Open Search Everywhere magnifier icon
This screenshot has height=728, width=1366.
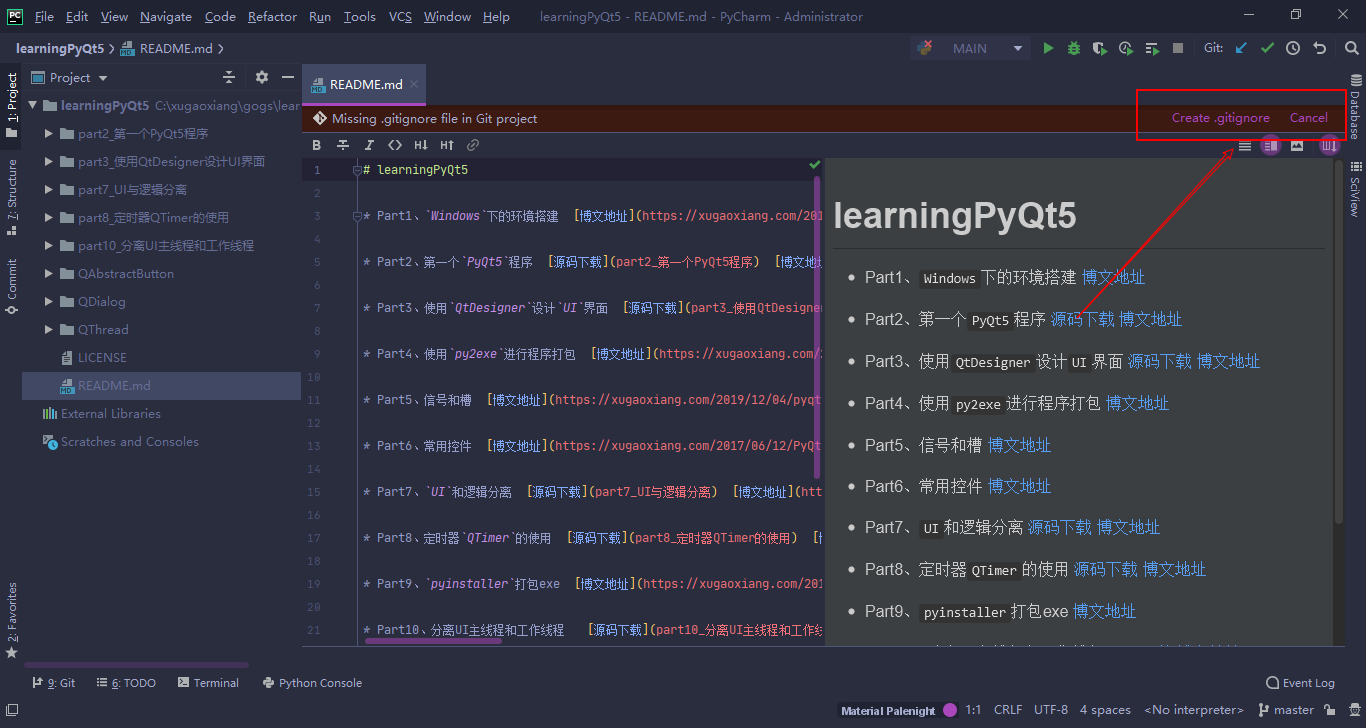[x=1351, y=48]
